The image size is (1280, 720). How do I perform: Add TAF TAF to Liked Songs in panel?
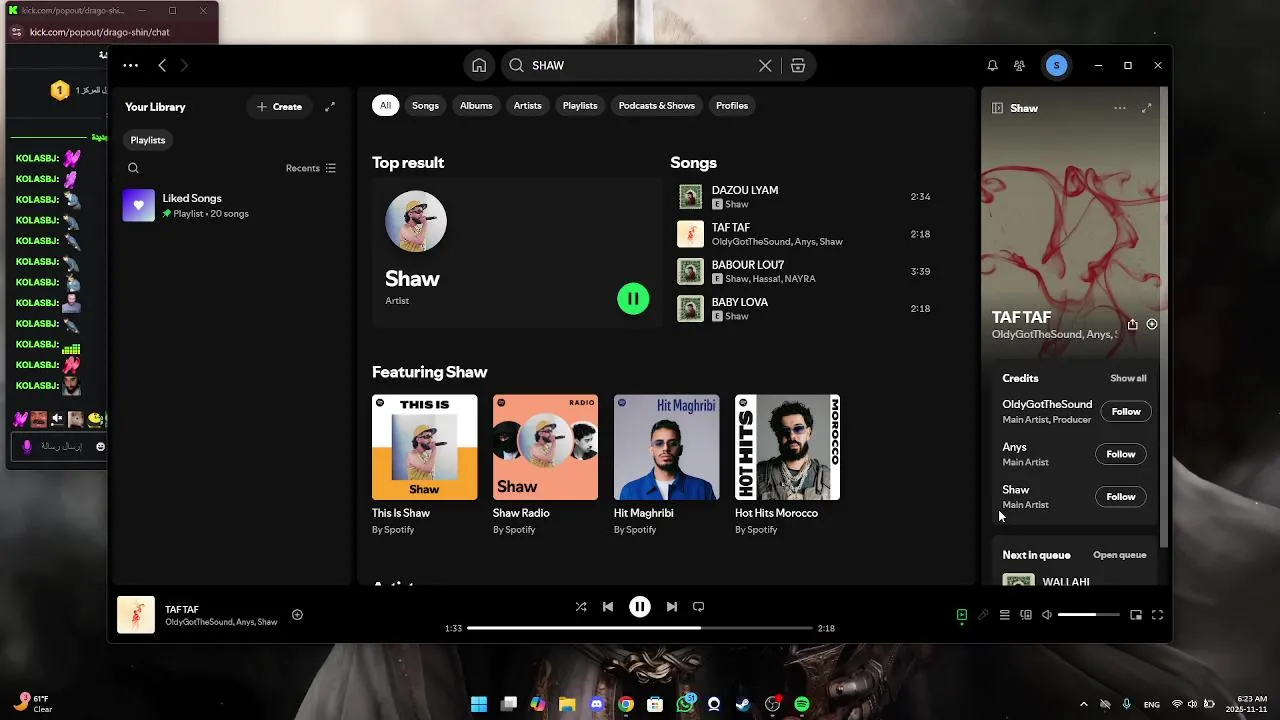pos(1152,324)
